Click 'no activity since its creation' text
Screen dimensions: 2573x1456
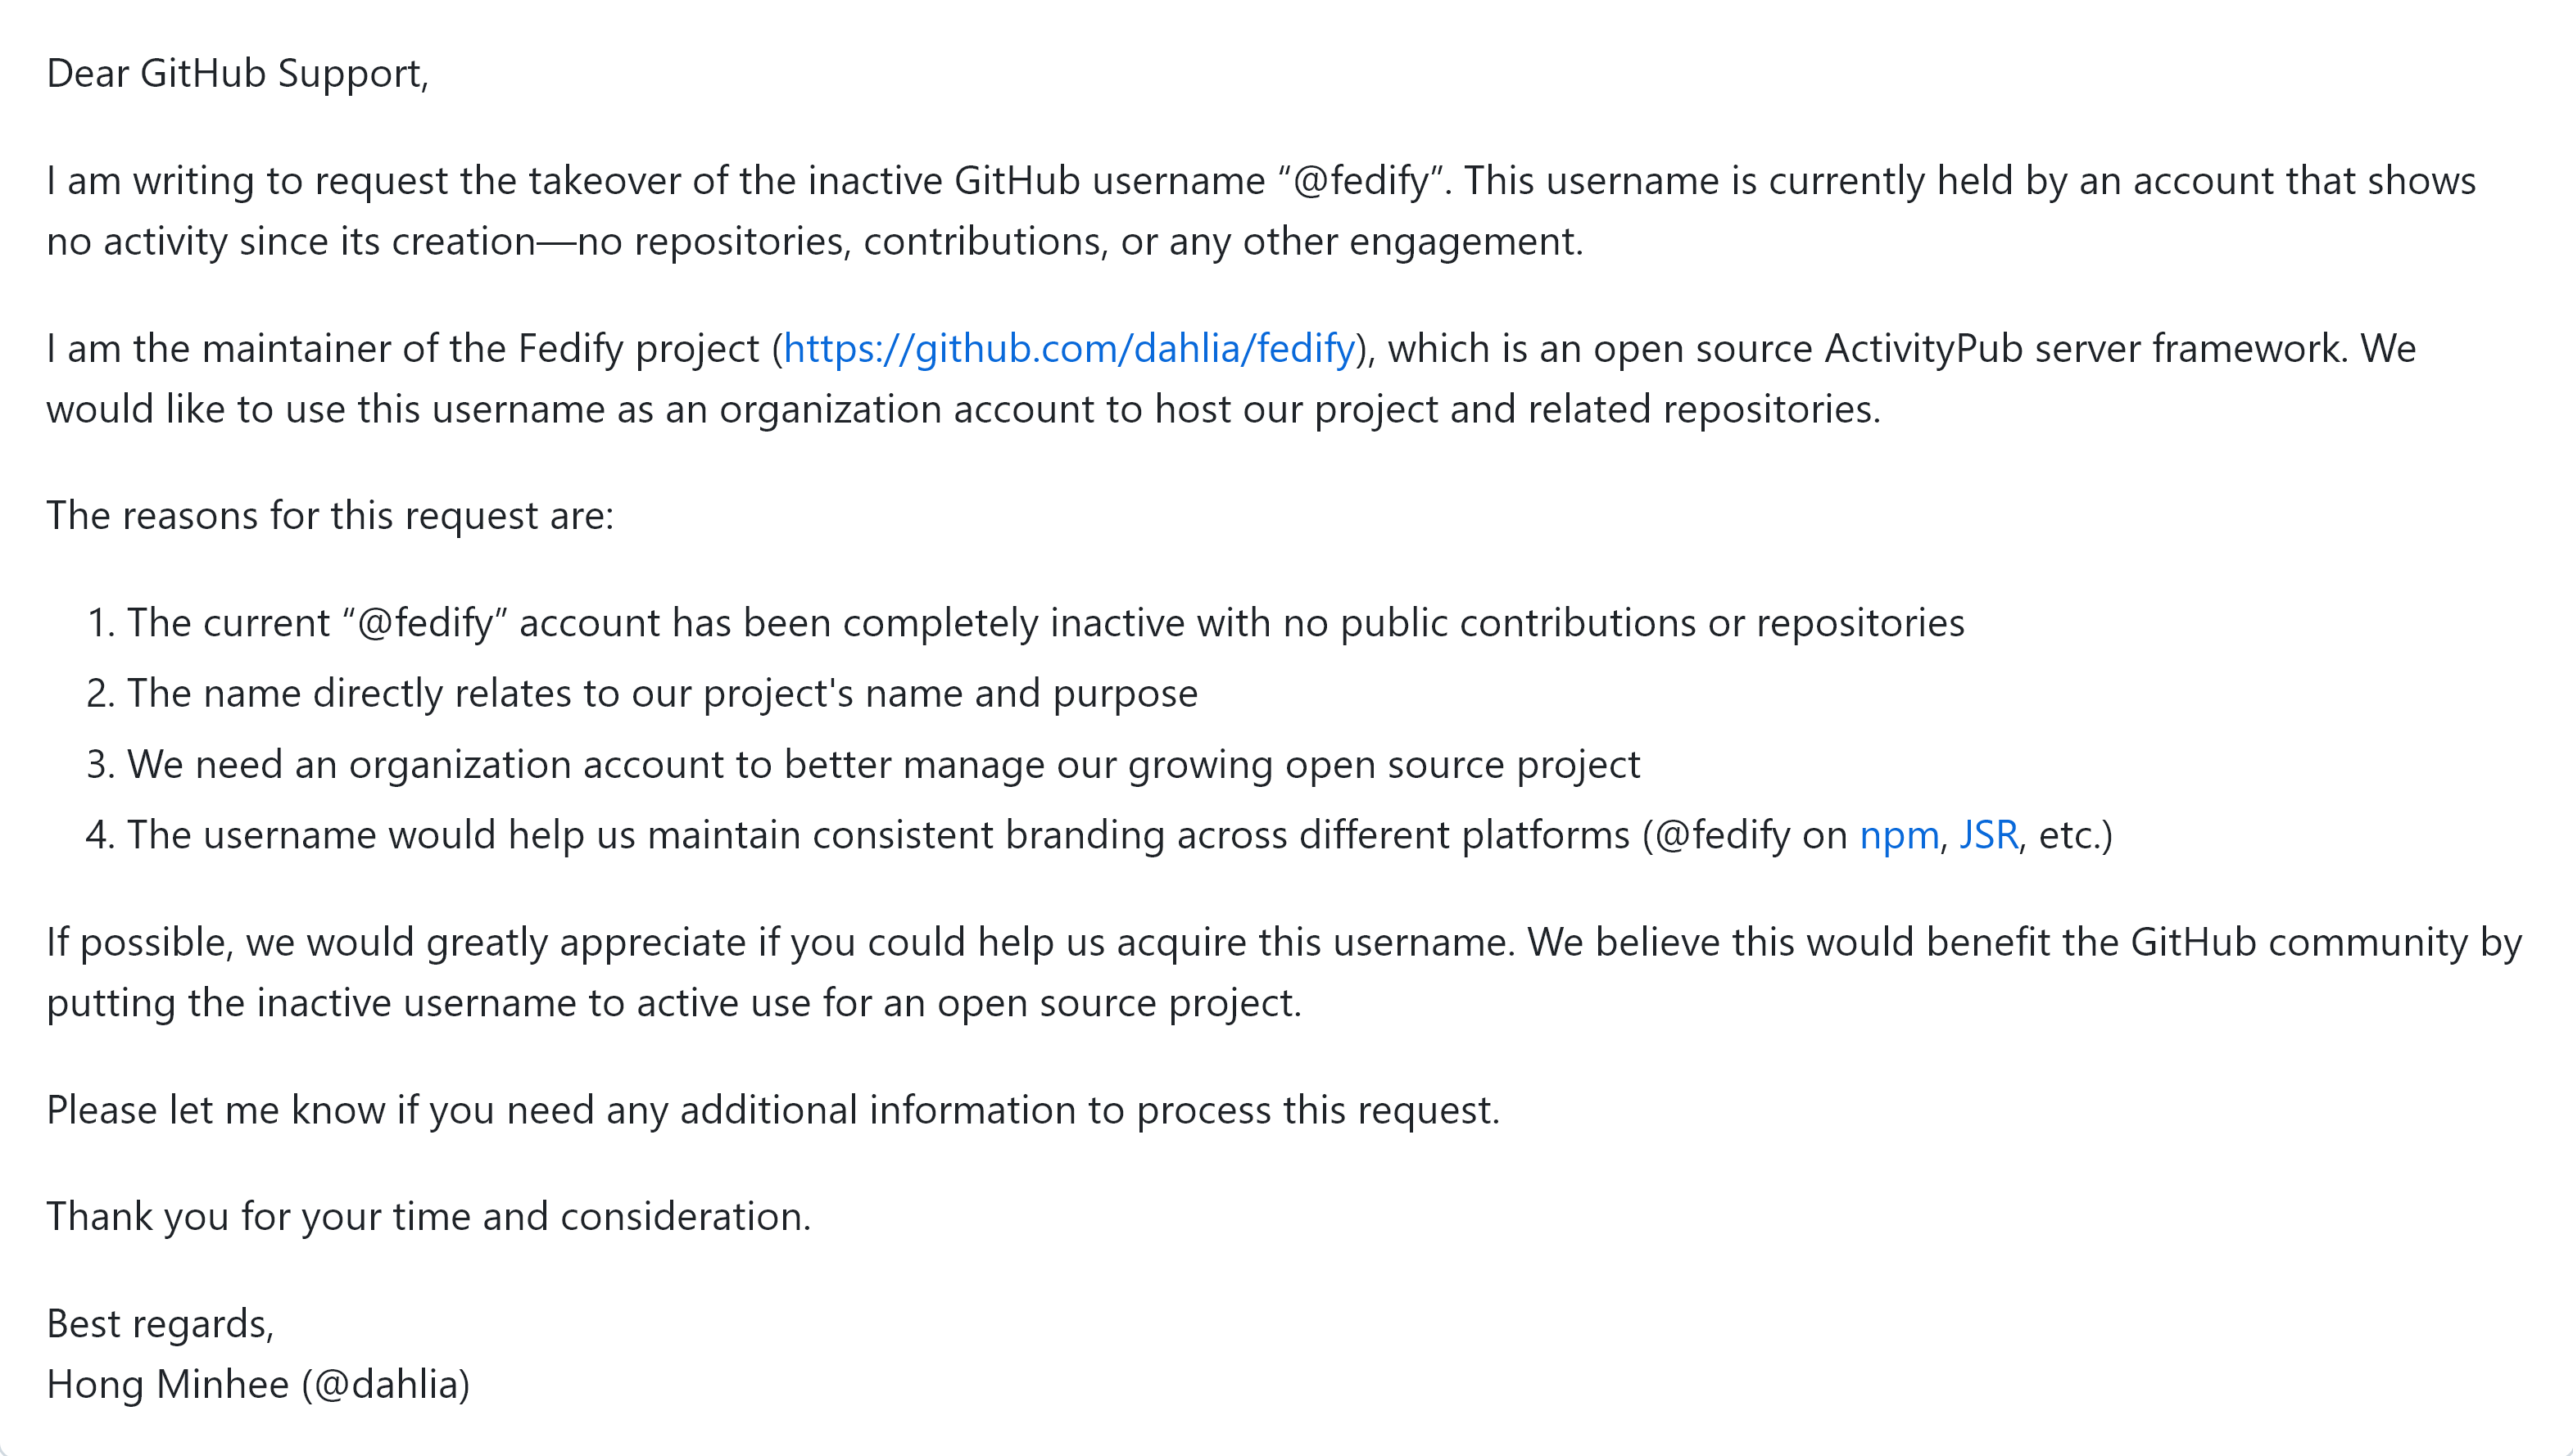point(291,242)
